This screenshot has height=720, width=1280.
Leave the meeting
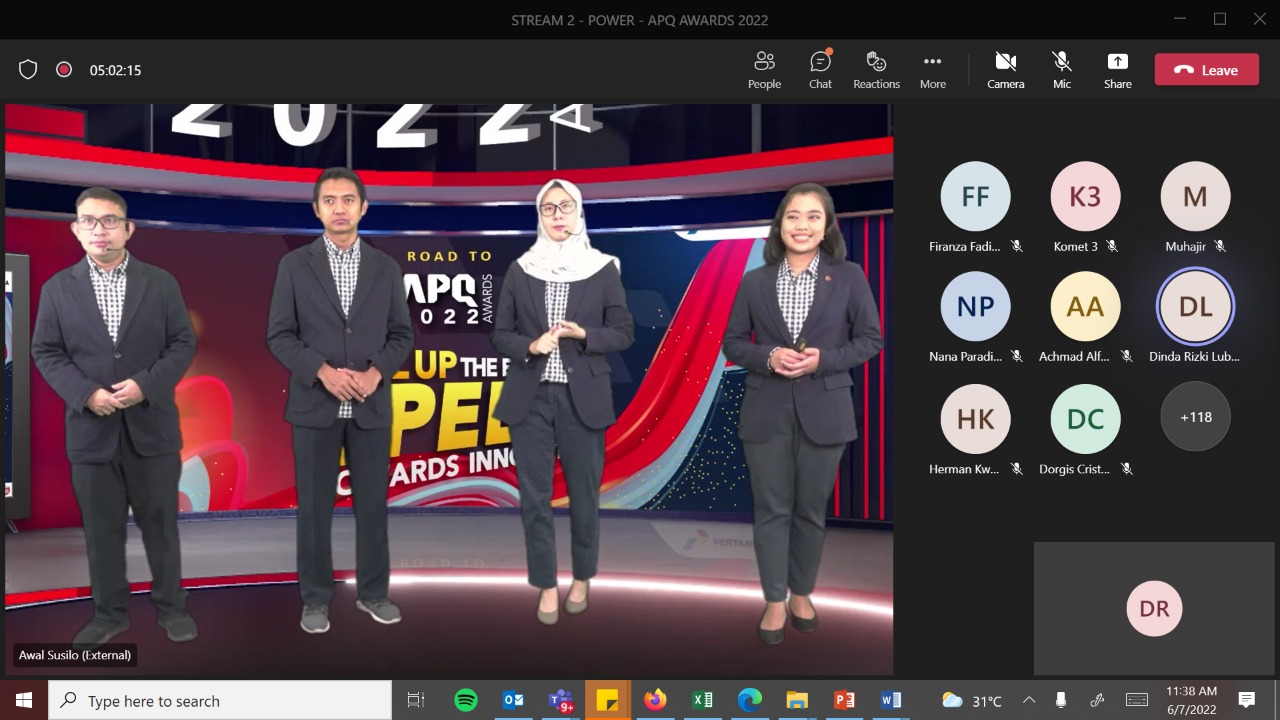(x=1206, y=70)
